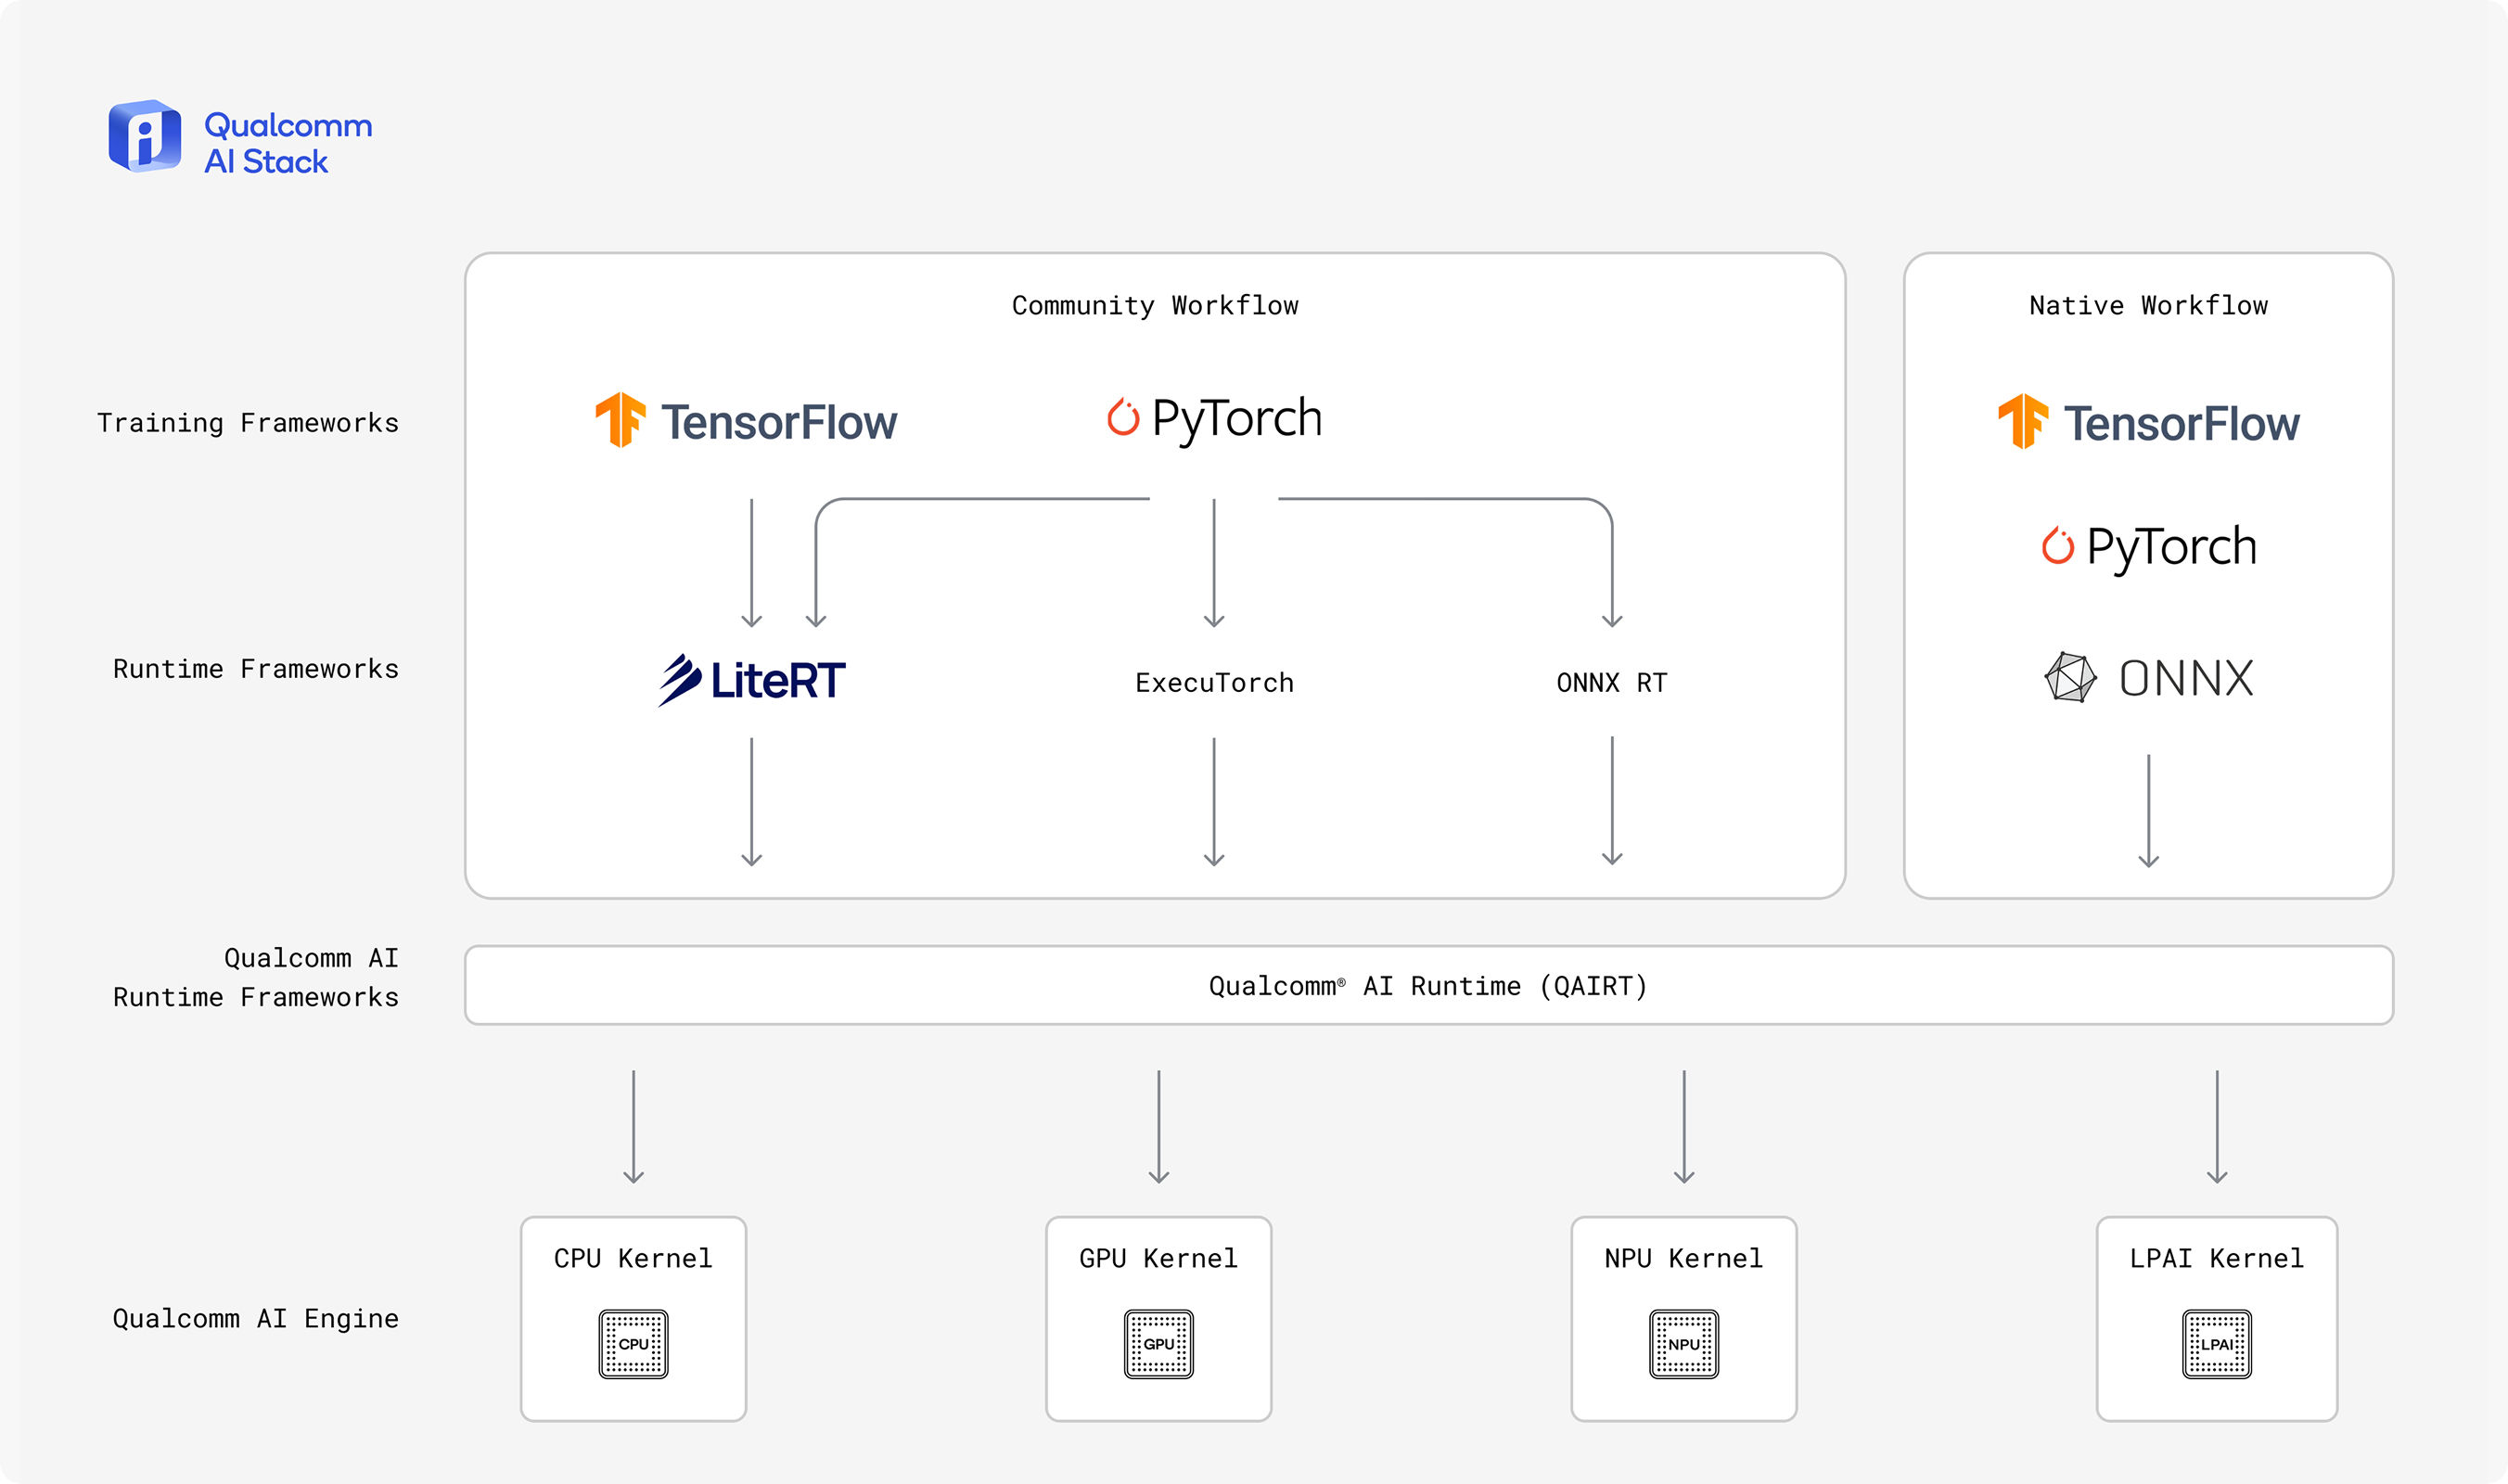
Task: Click the Training Frameworks row label
Action: coord(248,423)
